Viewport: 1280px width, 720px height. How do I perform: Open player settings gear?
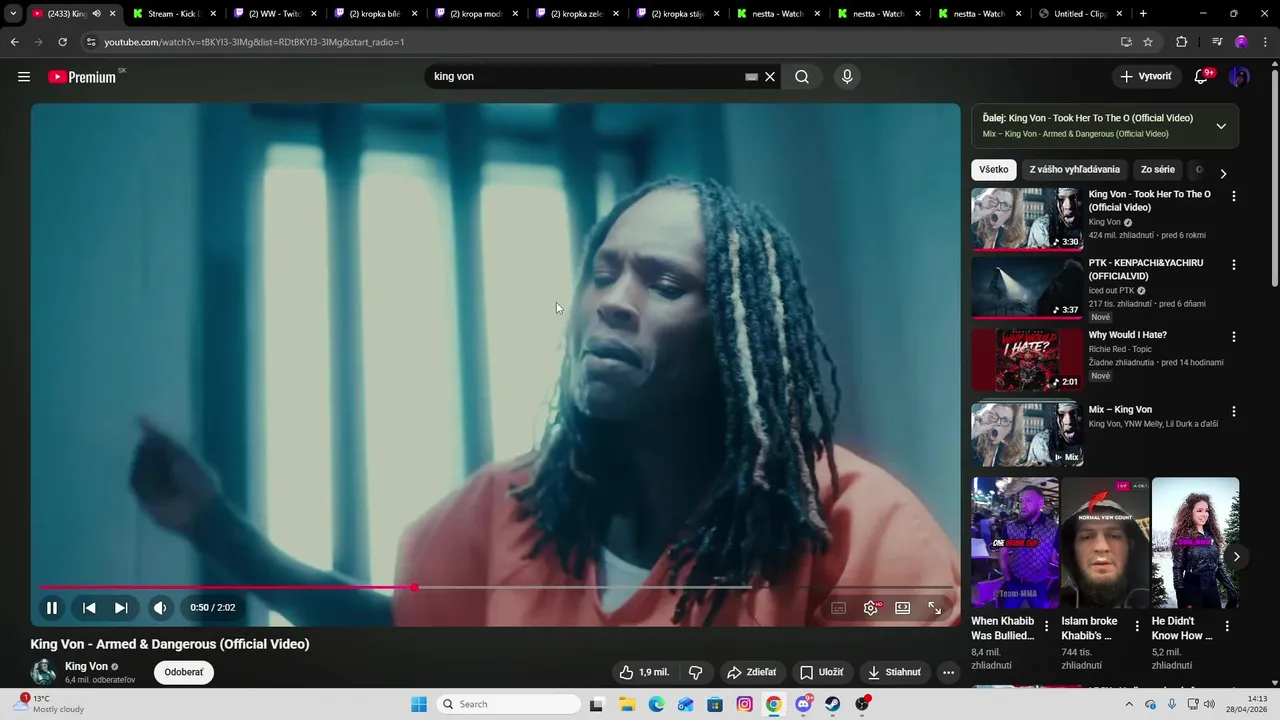point(871,608)
